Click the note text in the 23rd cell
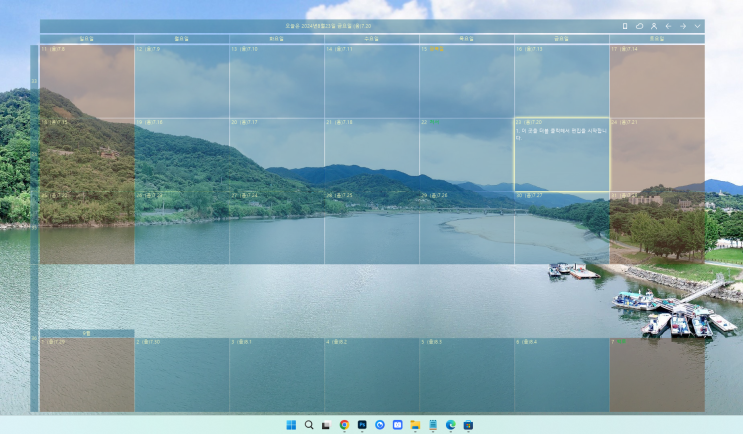 tap(561, 134)
